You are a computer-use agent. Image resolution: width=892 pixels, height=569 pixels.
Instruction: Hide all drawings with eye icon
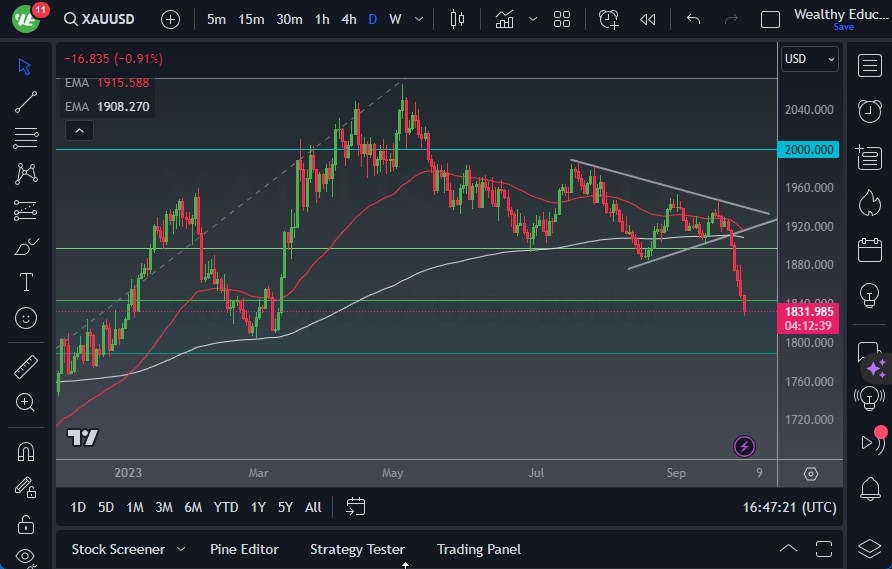[26, 557]
